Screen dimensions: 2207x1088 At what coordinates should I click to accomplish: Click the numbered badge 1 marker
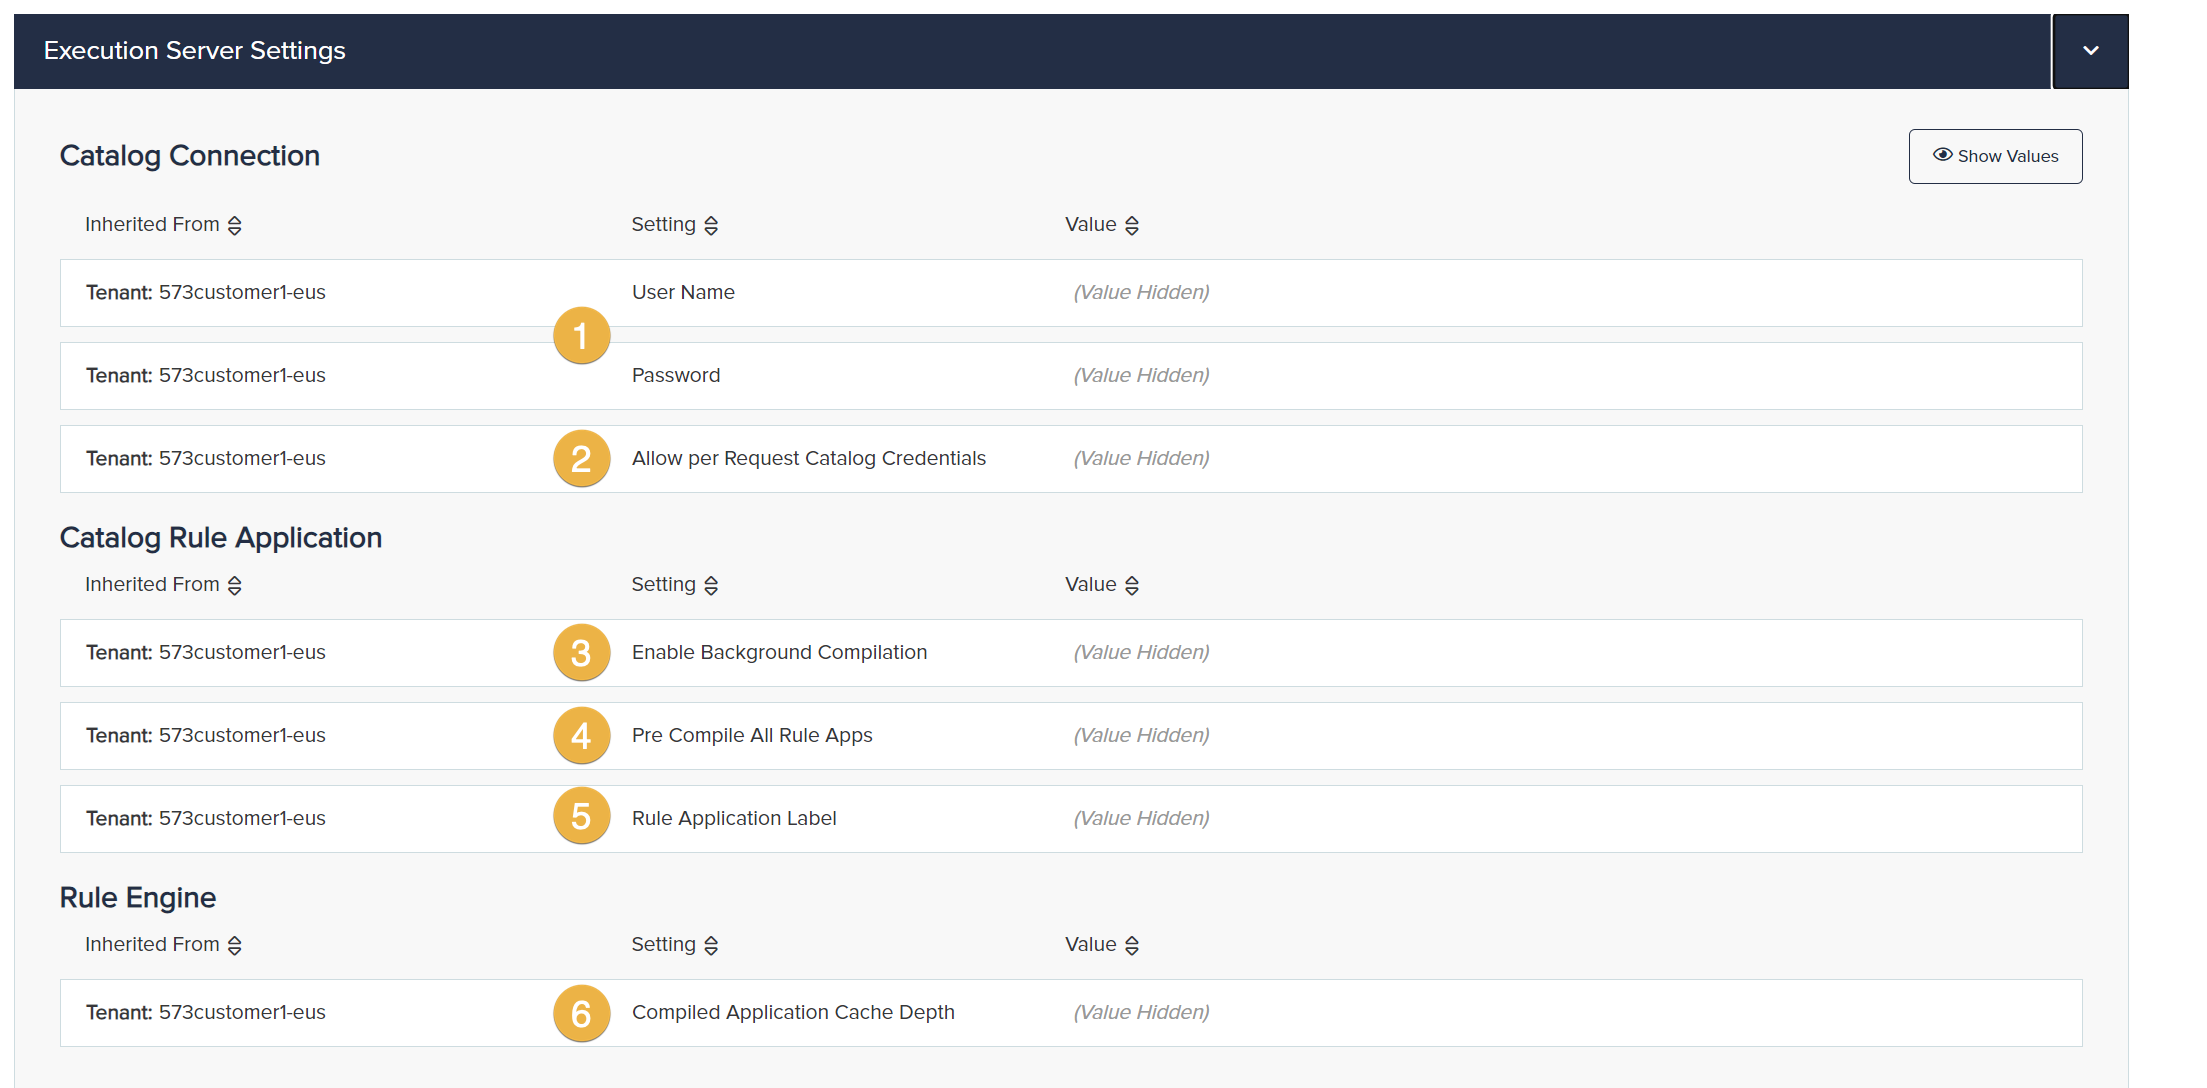point(581,336)
